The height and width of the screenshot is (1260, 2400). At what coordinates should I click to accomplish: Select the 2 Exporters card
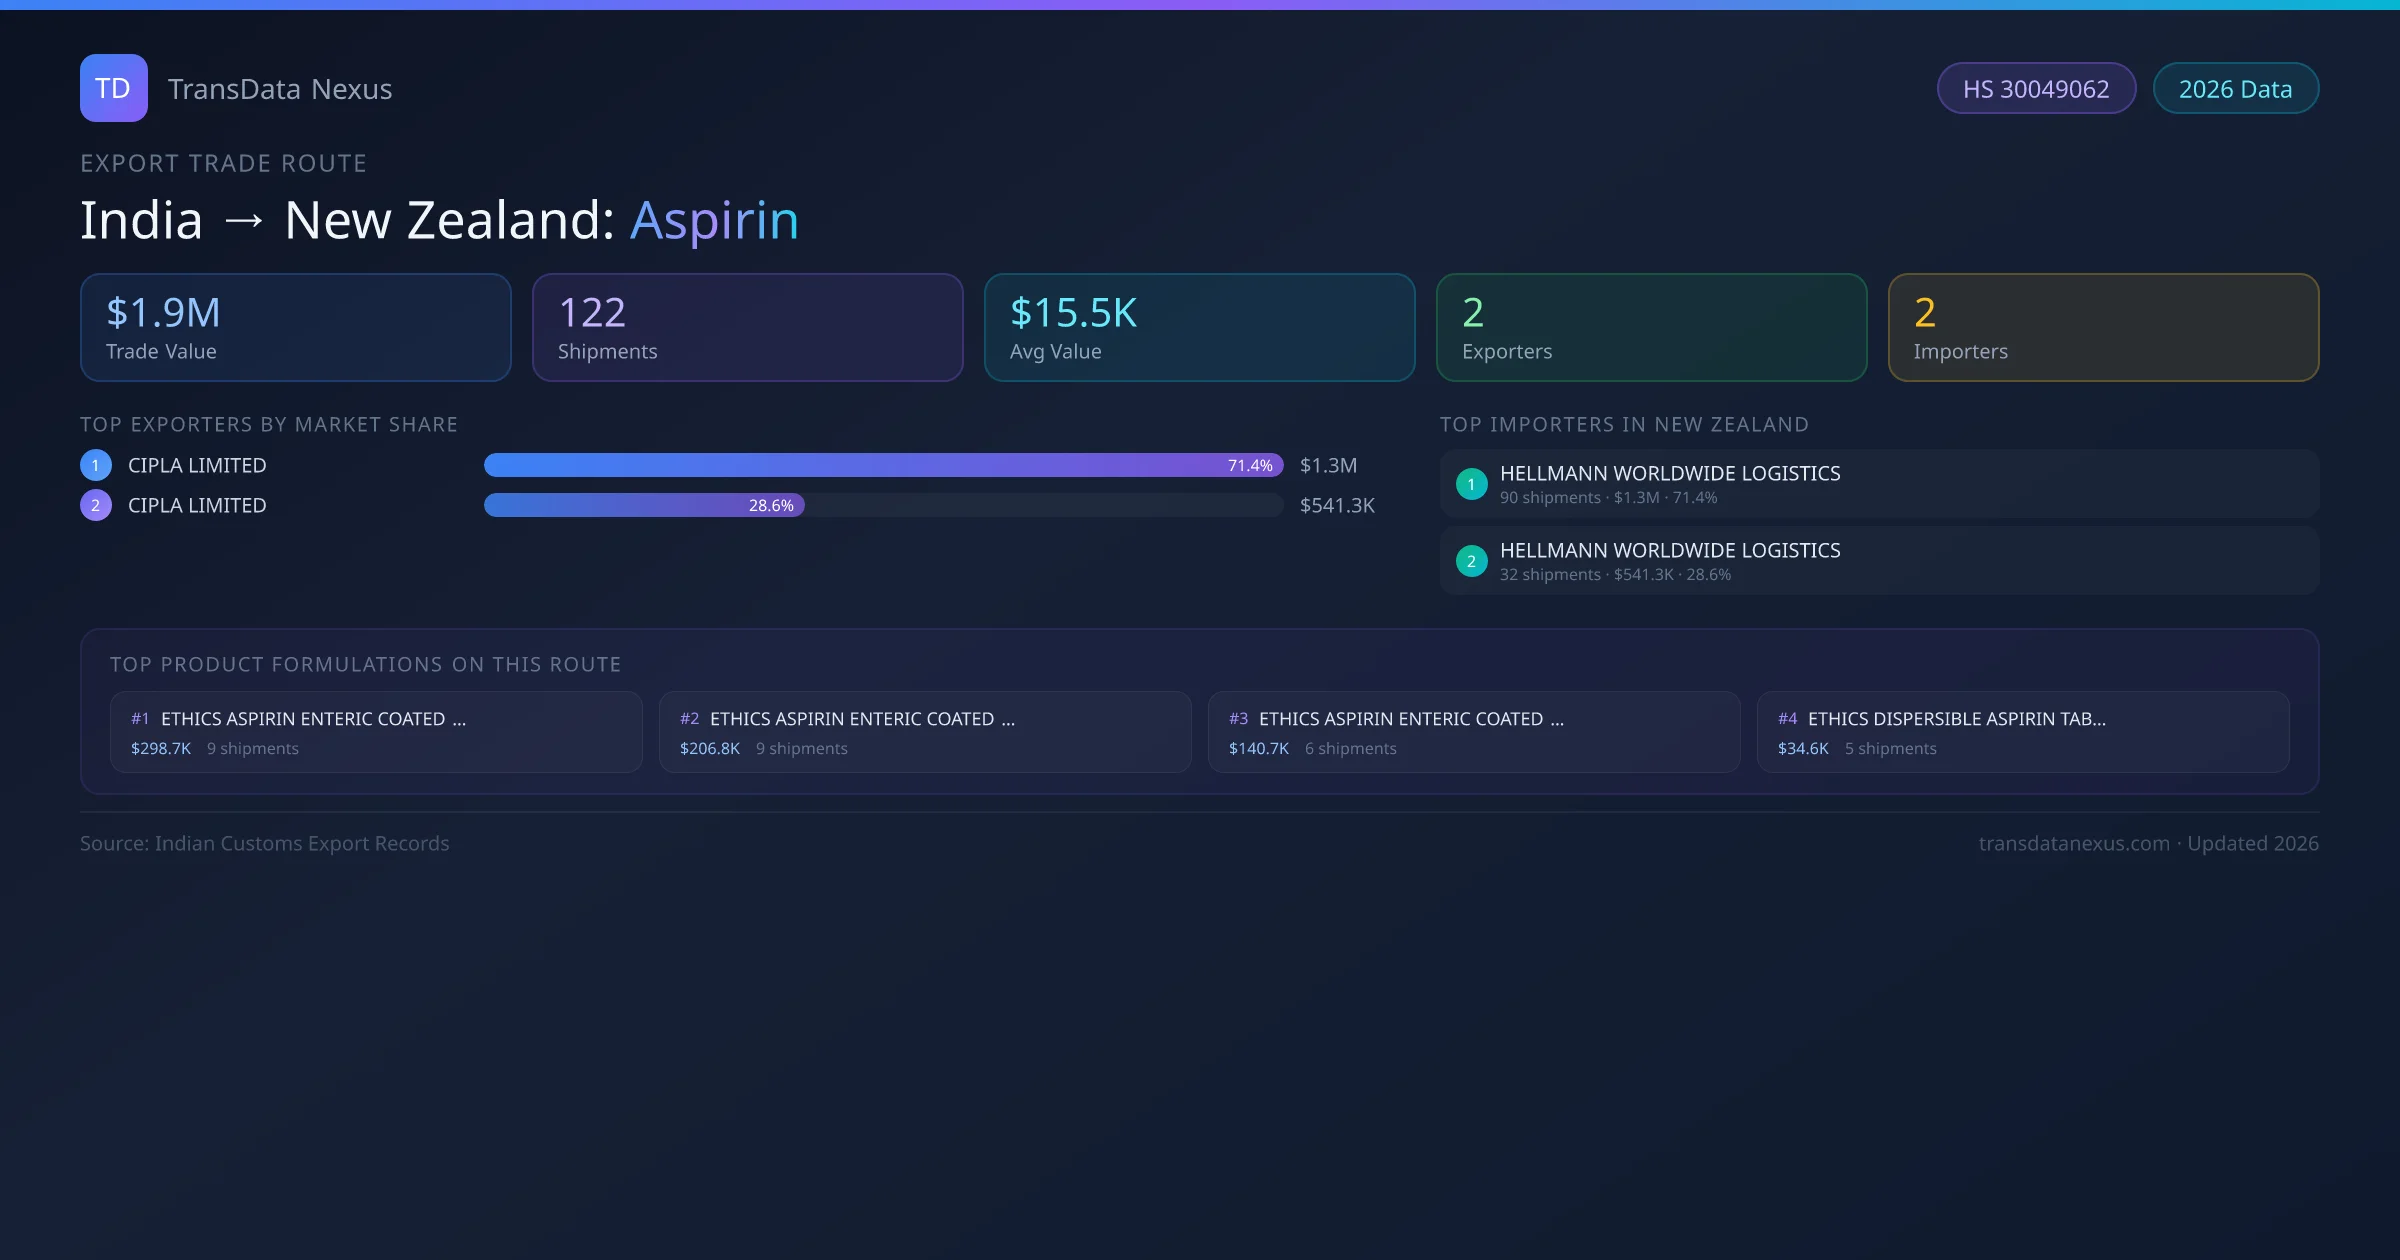point(1651,327)
